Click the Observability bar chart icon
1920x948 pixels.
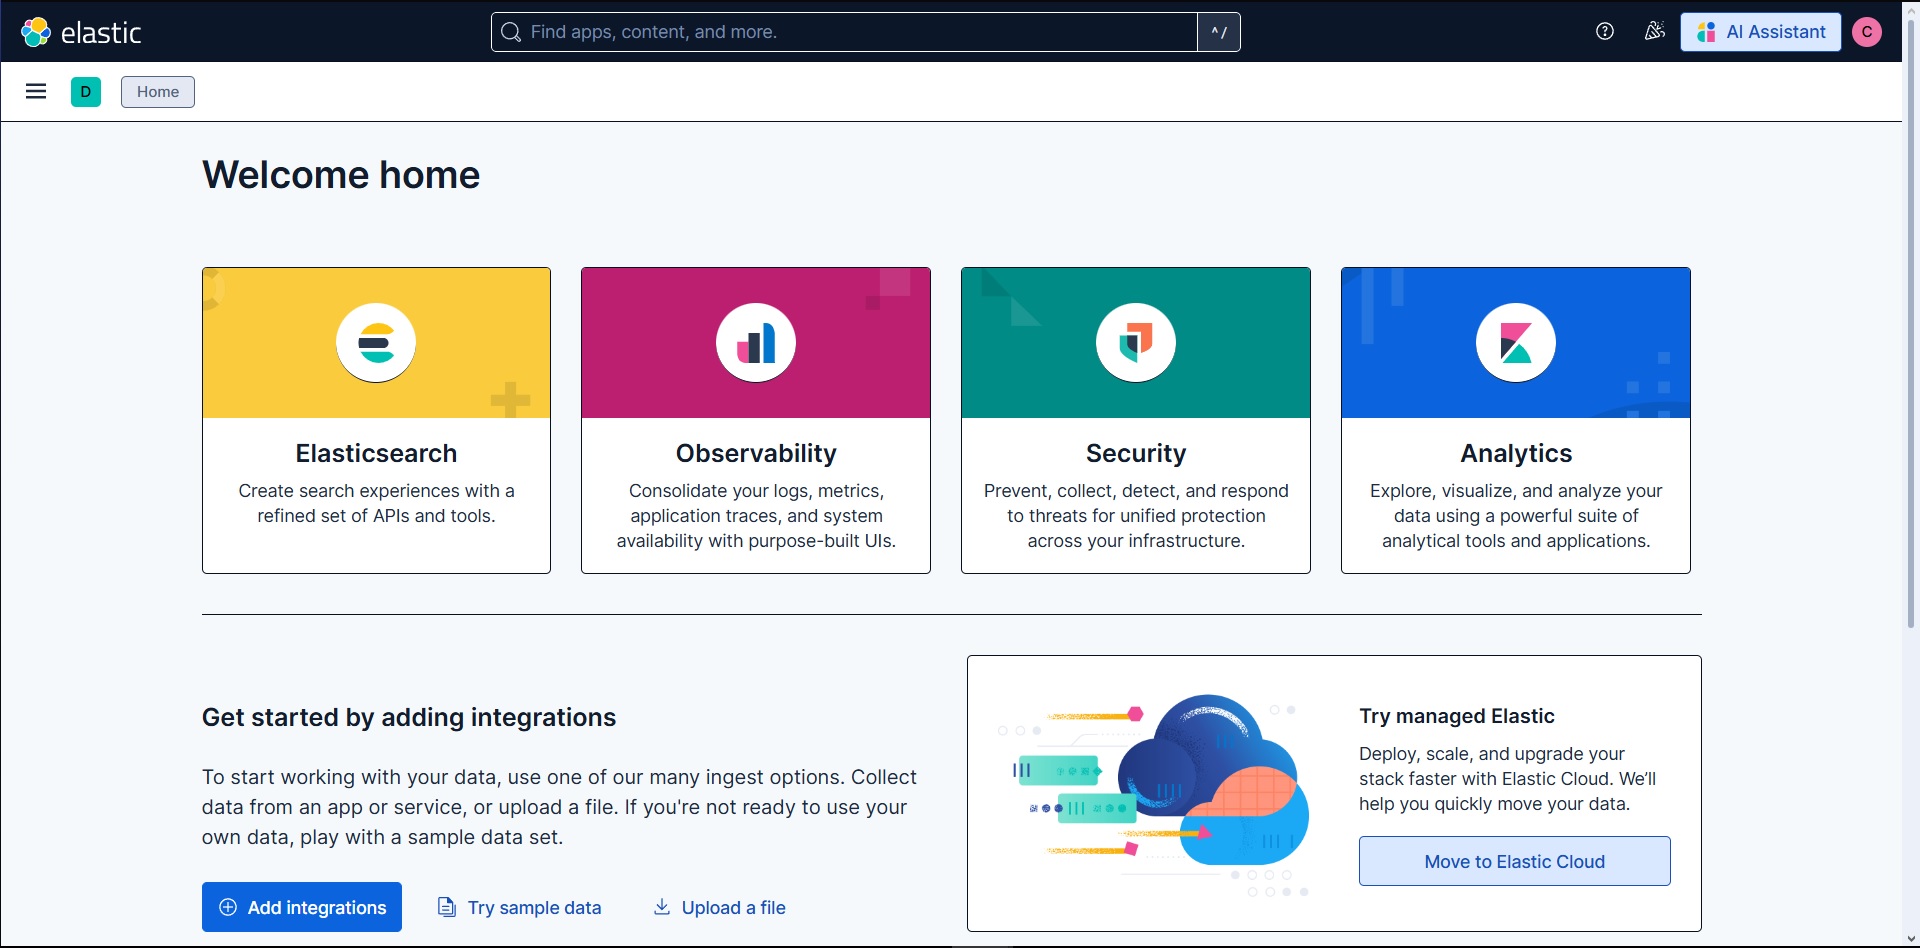coord(756,342)
